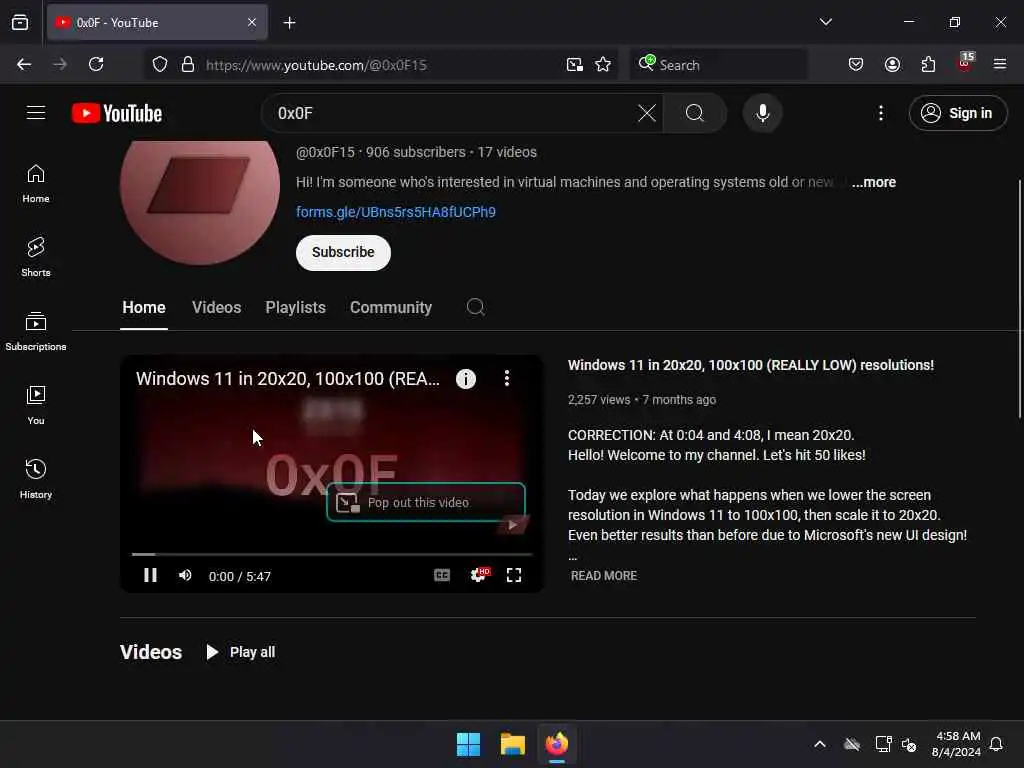Subscribe to the 0x0F channel
Viewport: 1024px width, 768px height.
coord(344,252)
